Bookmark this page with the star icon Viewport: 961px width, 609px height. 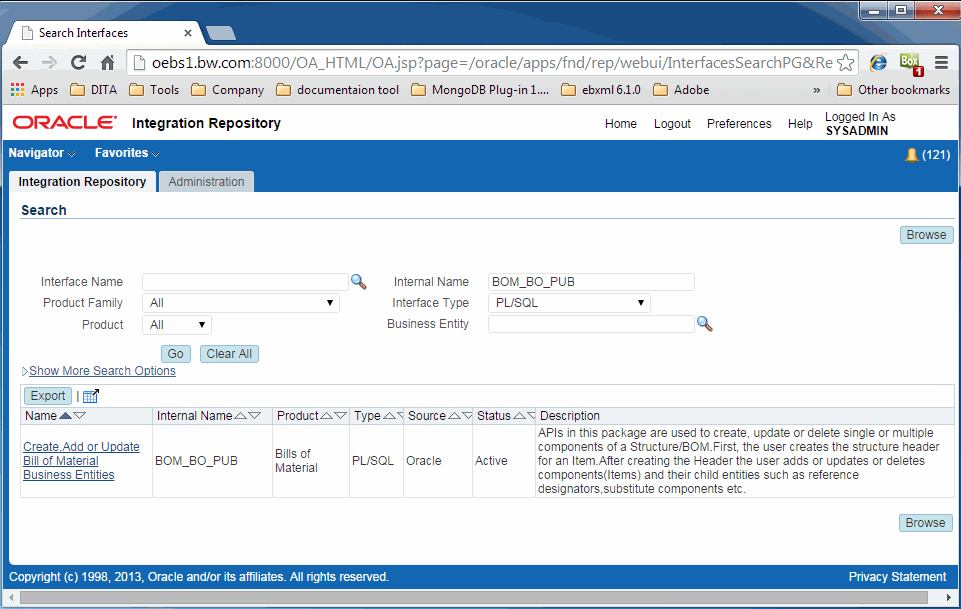[846, 62]
